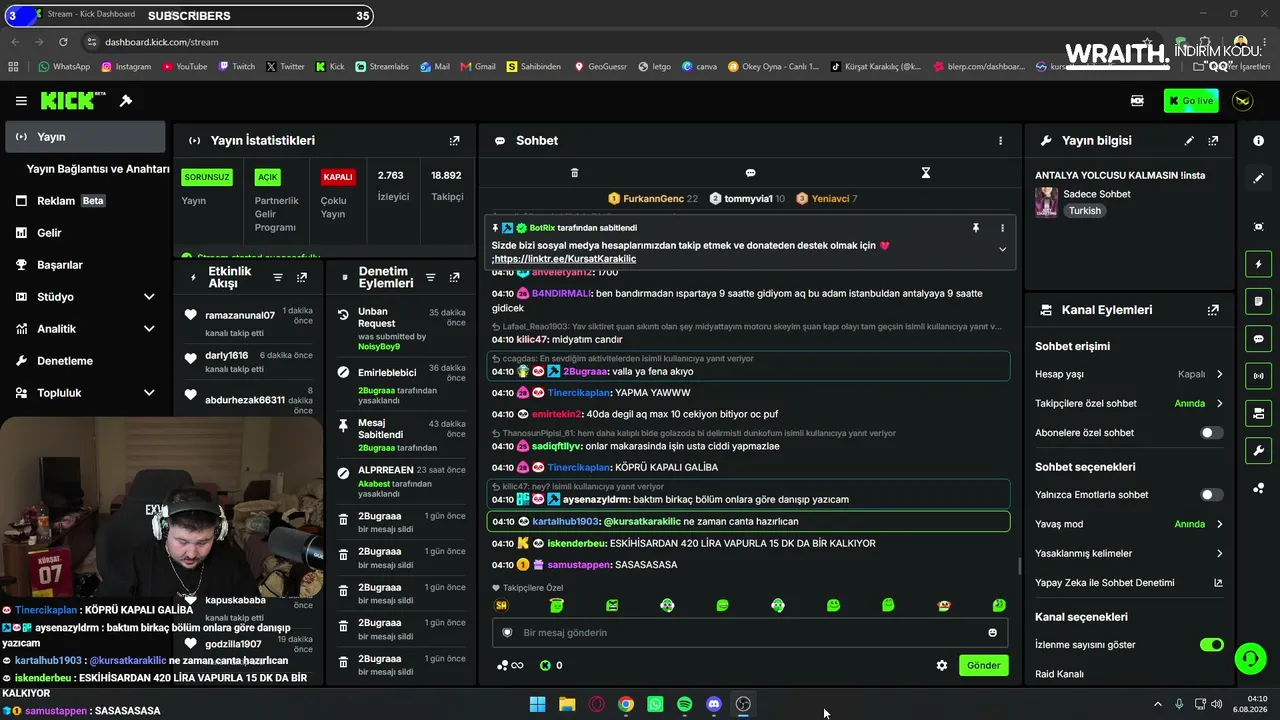Open Takipçilere özel sohbet setting
The image size is (1280, 720).
click(x=1129, y=404)
